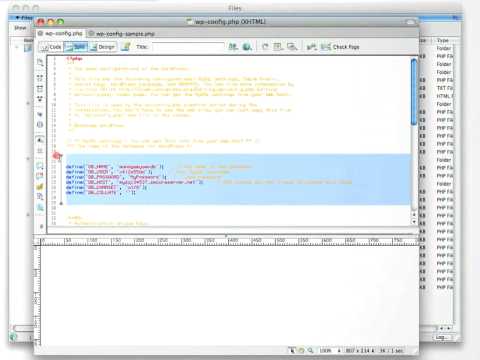This screenshot has height=360, width=480.
Task: Toggle the document window toolbar pill button
Action: pyautogui.click(x=410, y=22)
